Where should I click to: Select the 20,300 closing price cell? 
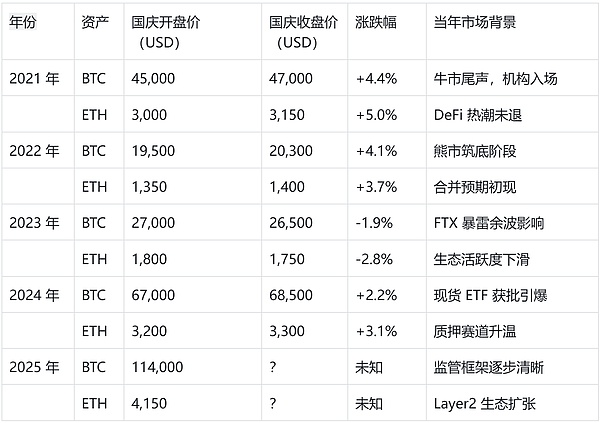pos(292,151)
